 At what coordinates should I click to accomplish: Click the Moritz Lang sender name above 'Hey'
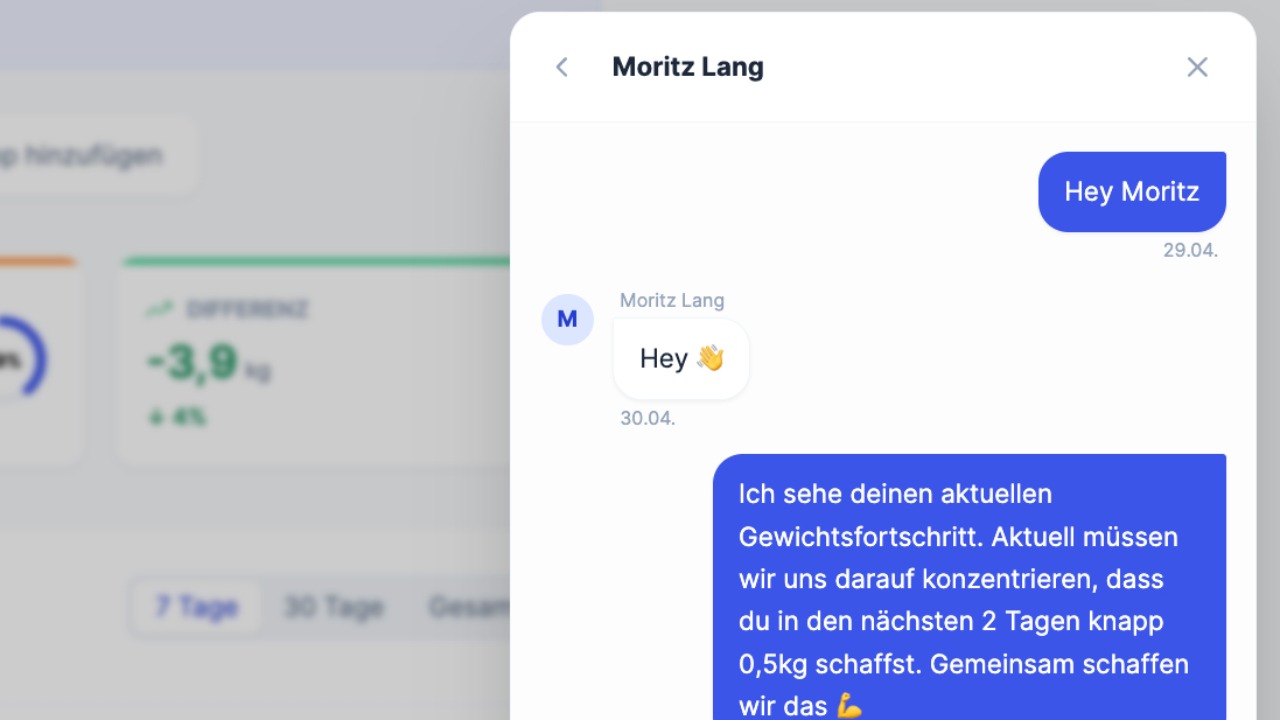tap(672, 300)
